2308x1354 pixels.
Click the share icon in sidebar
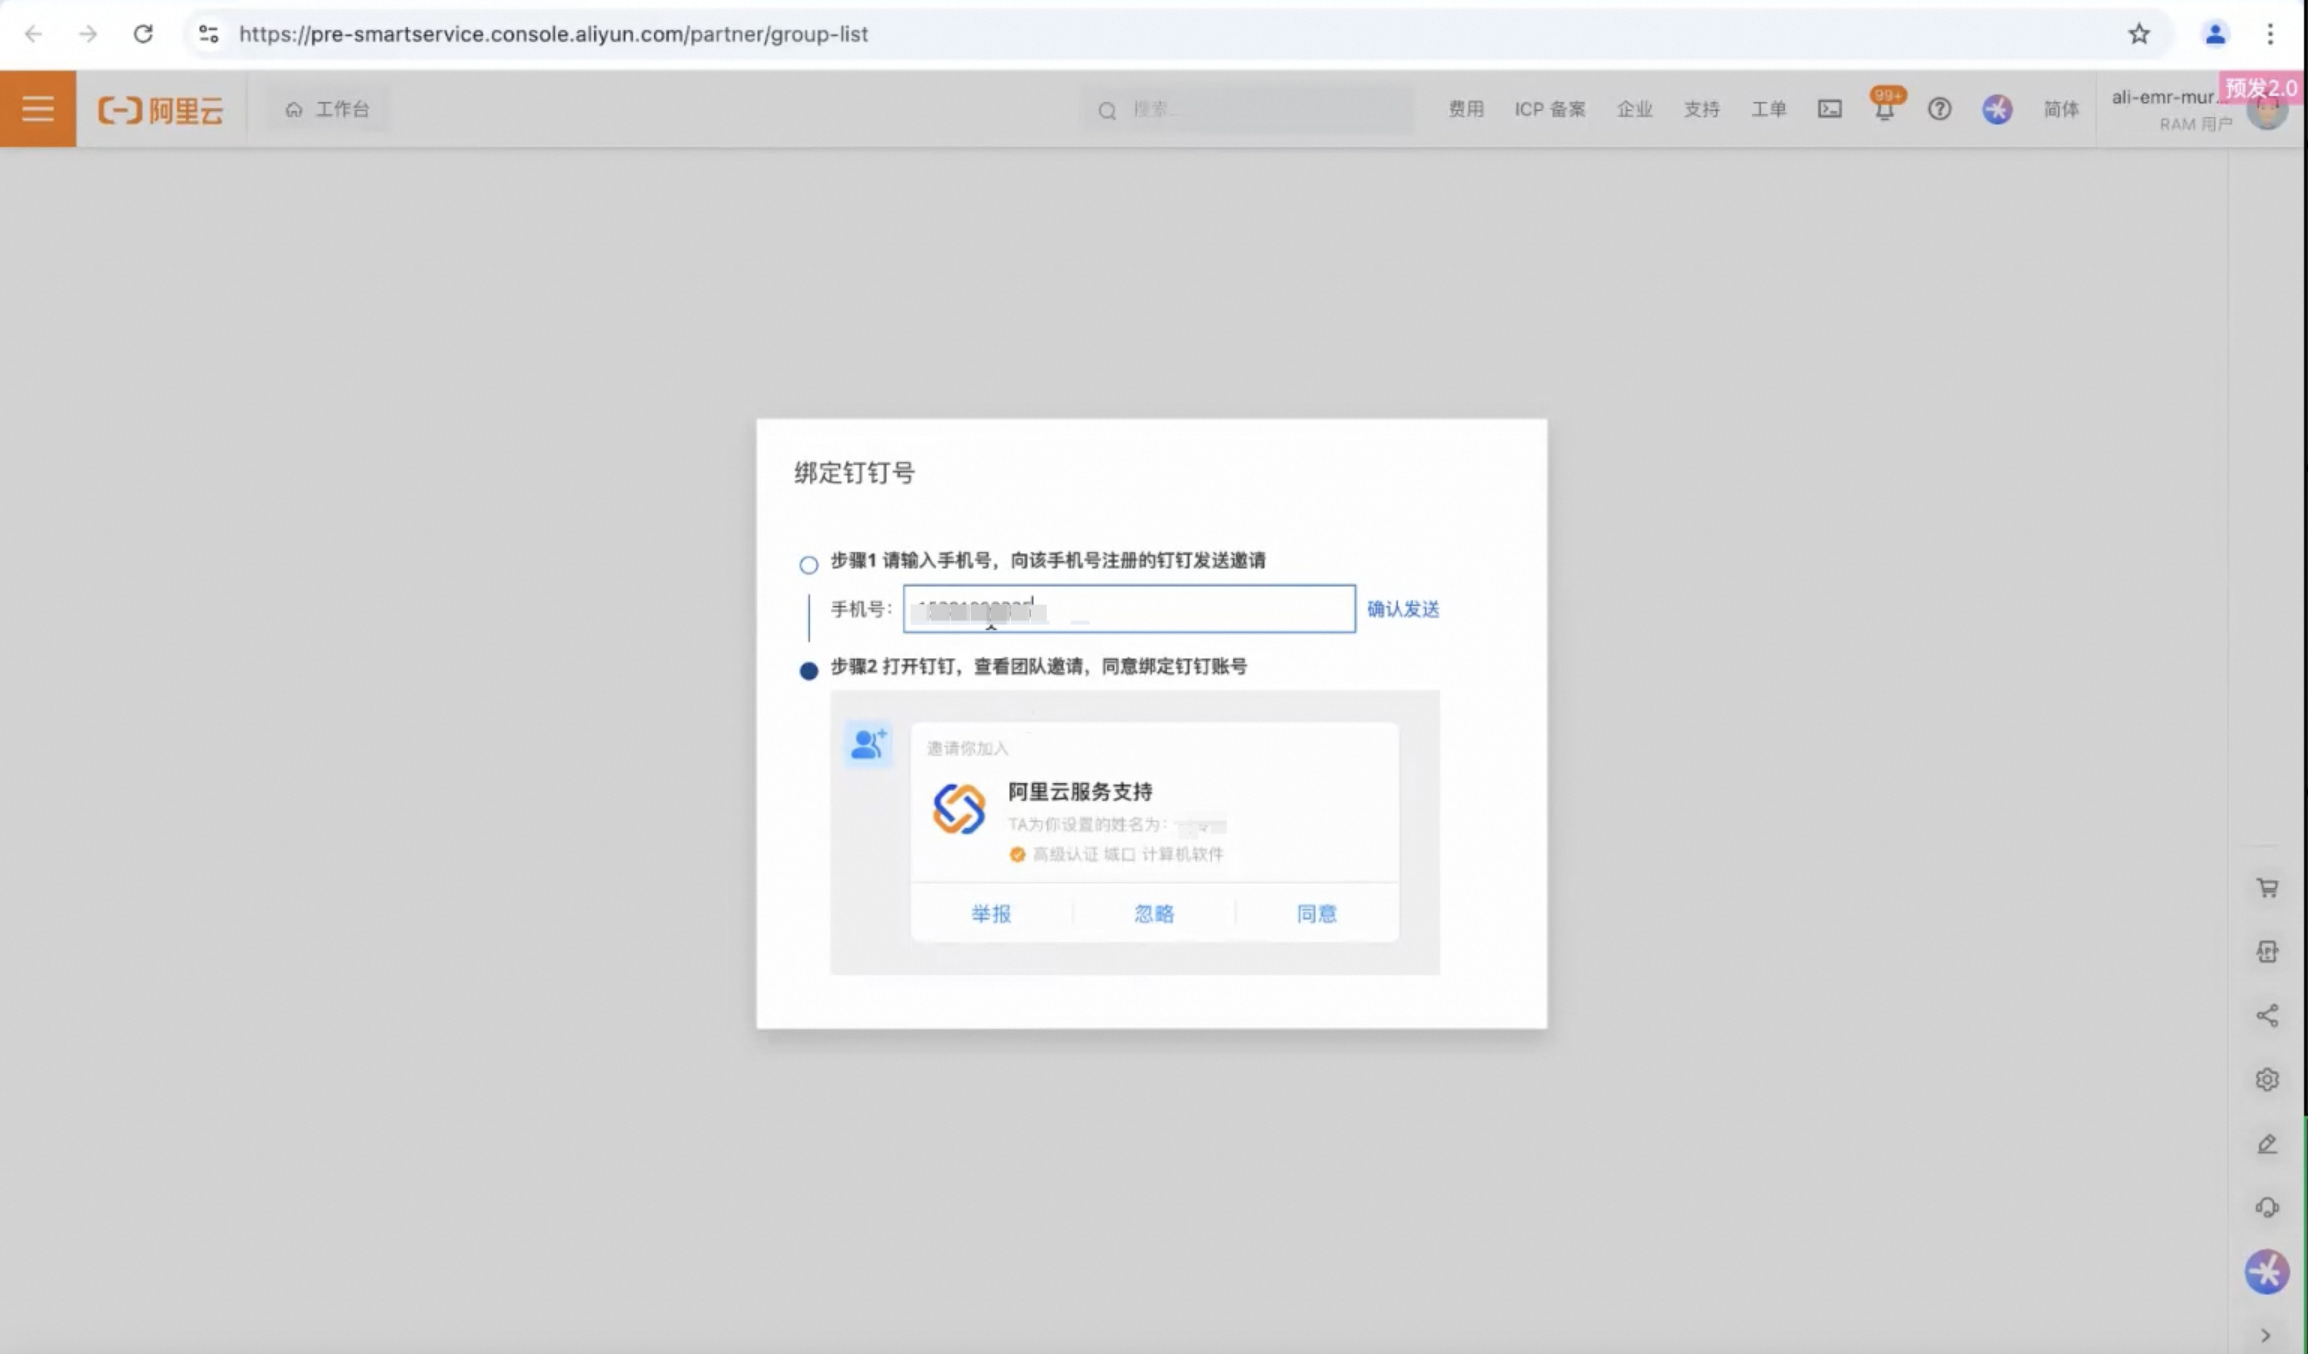click(2267, 1016)
